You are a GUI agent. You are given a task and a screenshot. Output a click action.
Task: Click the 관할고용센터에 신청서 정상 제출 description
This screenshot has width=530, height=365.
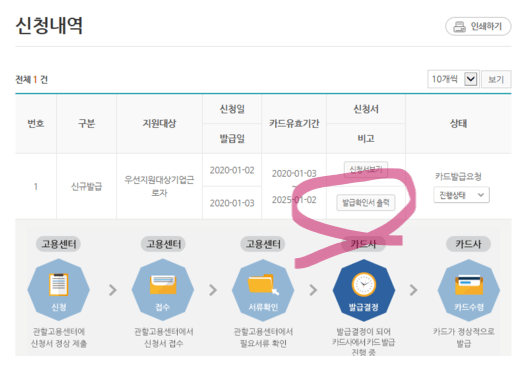pos(59,338)
